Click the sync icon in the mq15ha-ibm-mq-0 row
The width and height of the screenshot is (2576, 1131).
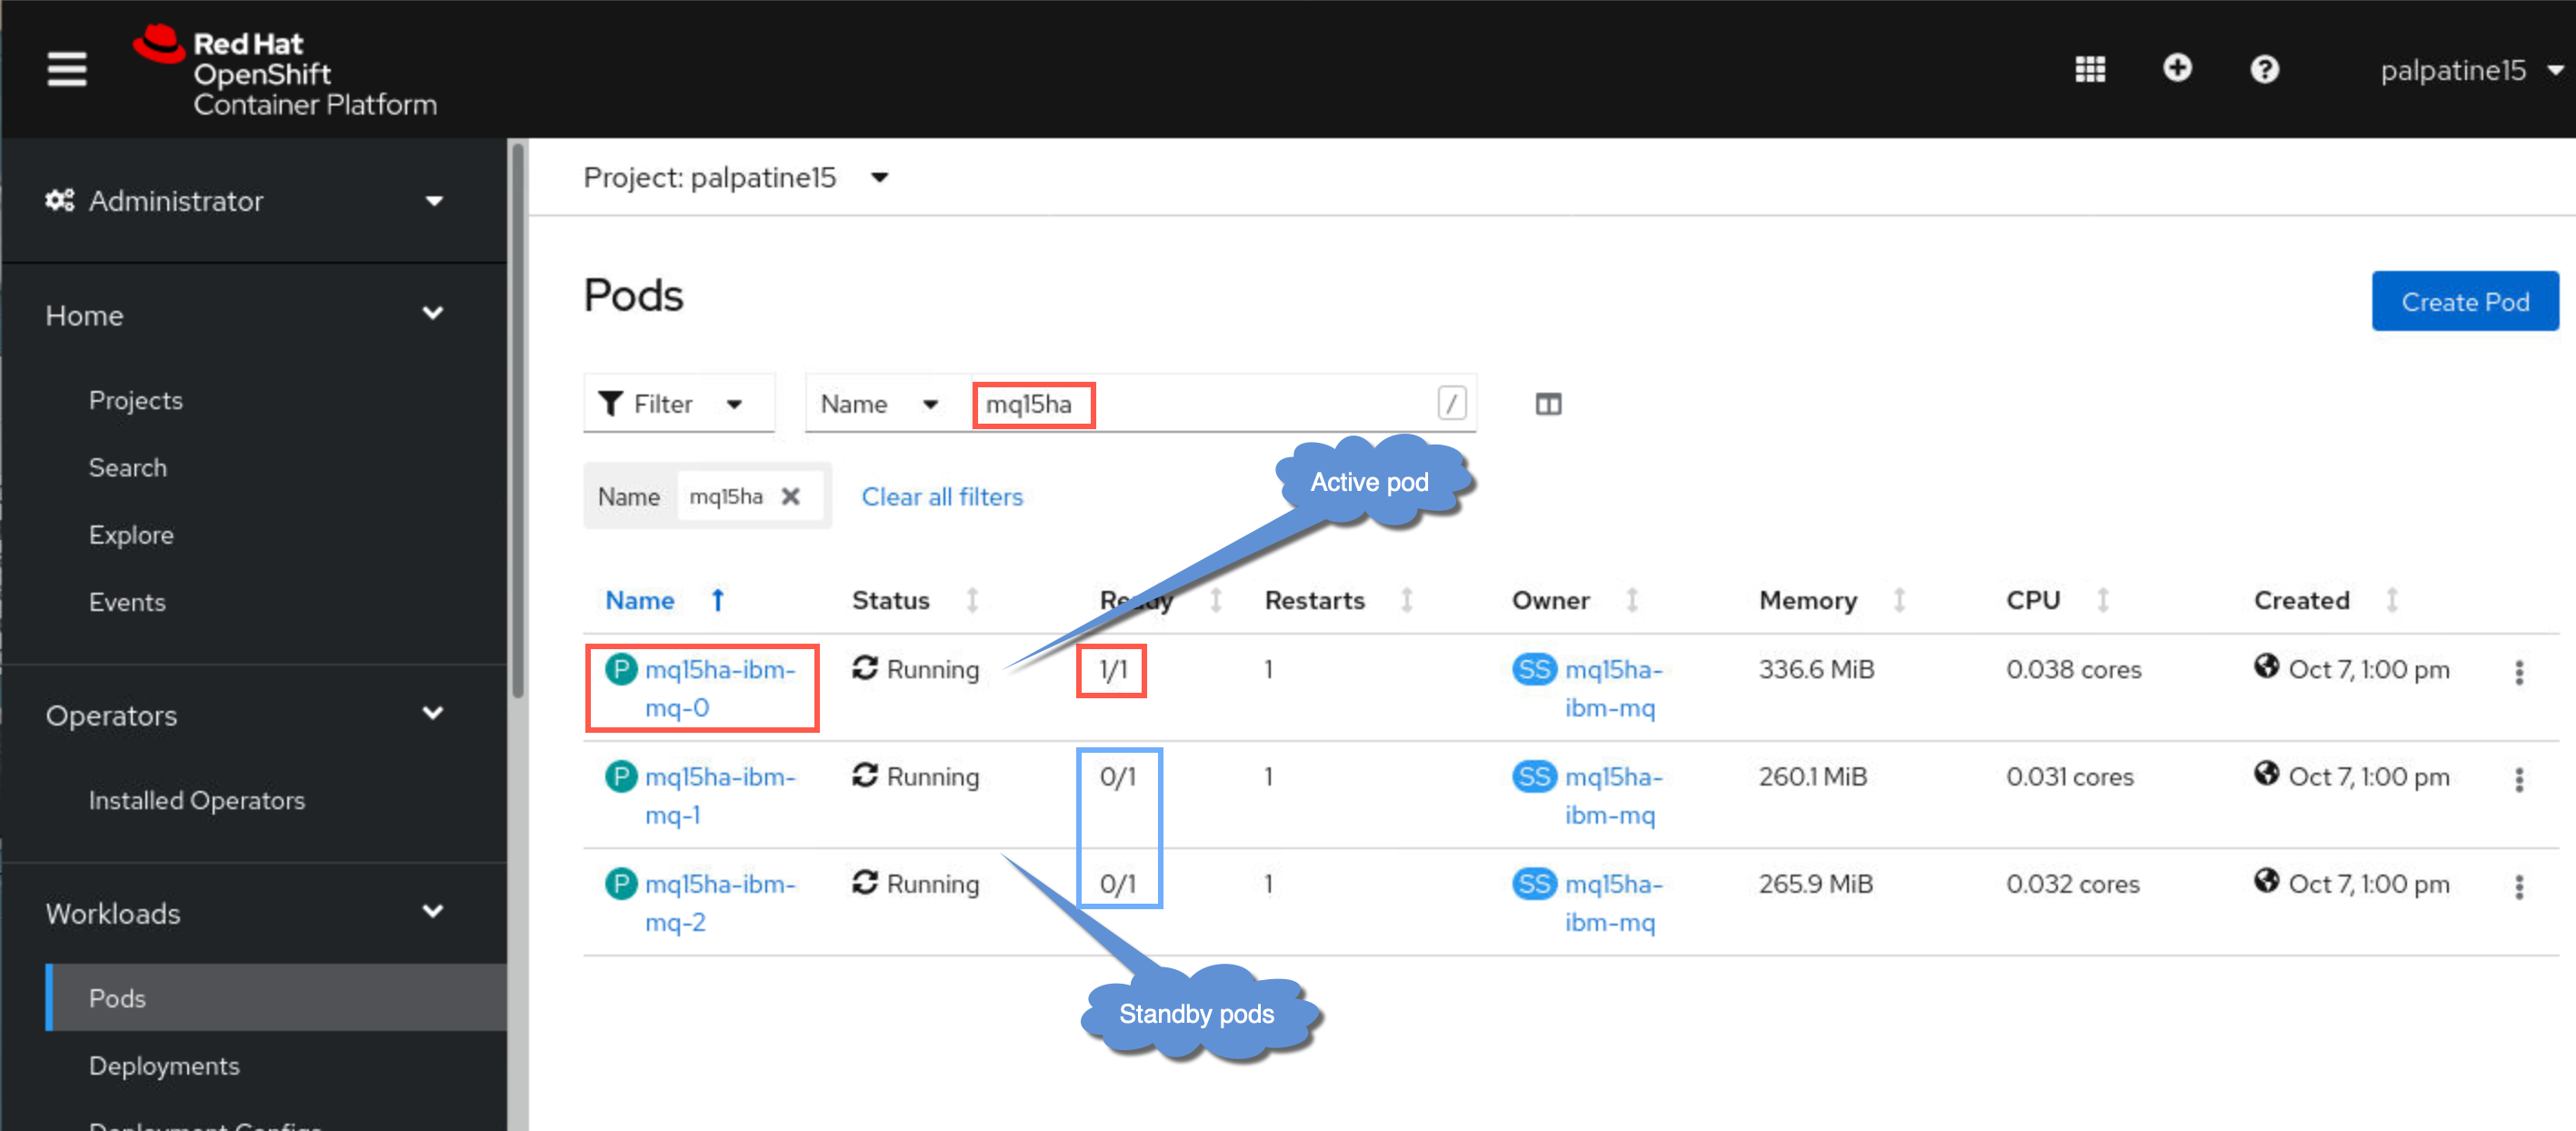(865, 667)
